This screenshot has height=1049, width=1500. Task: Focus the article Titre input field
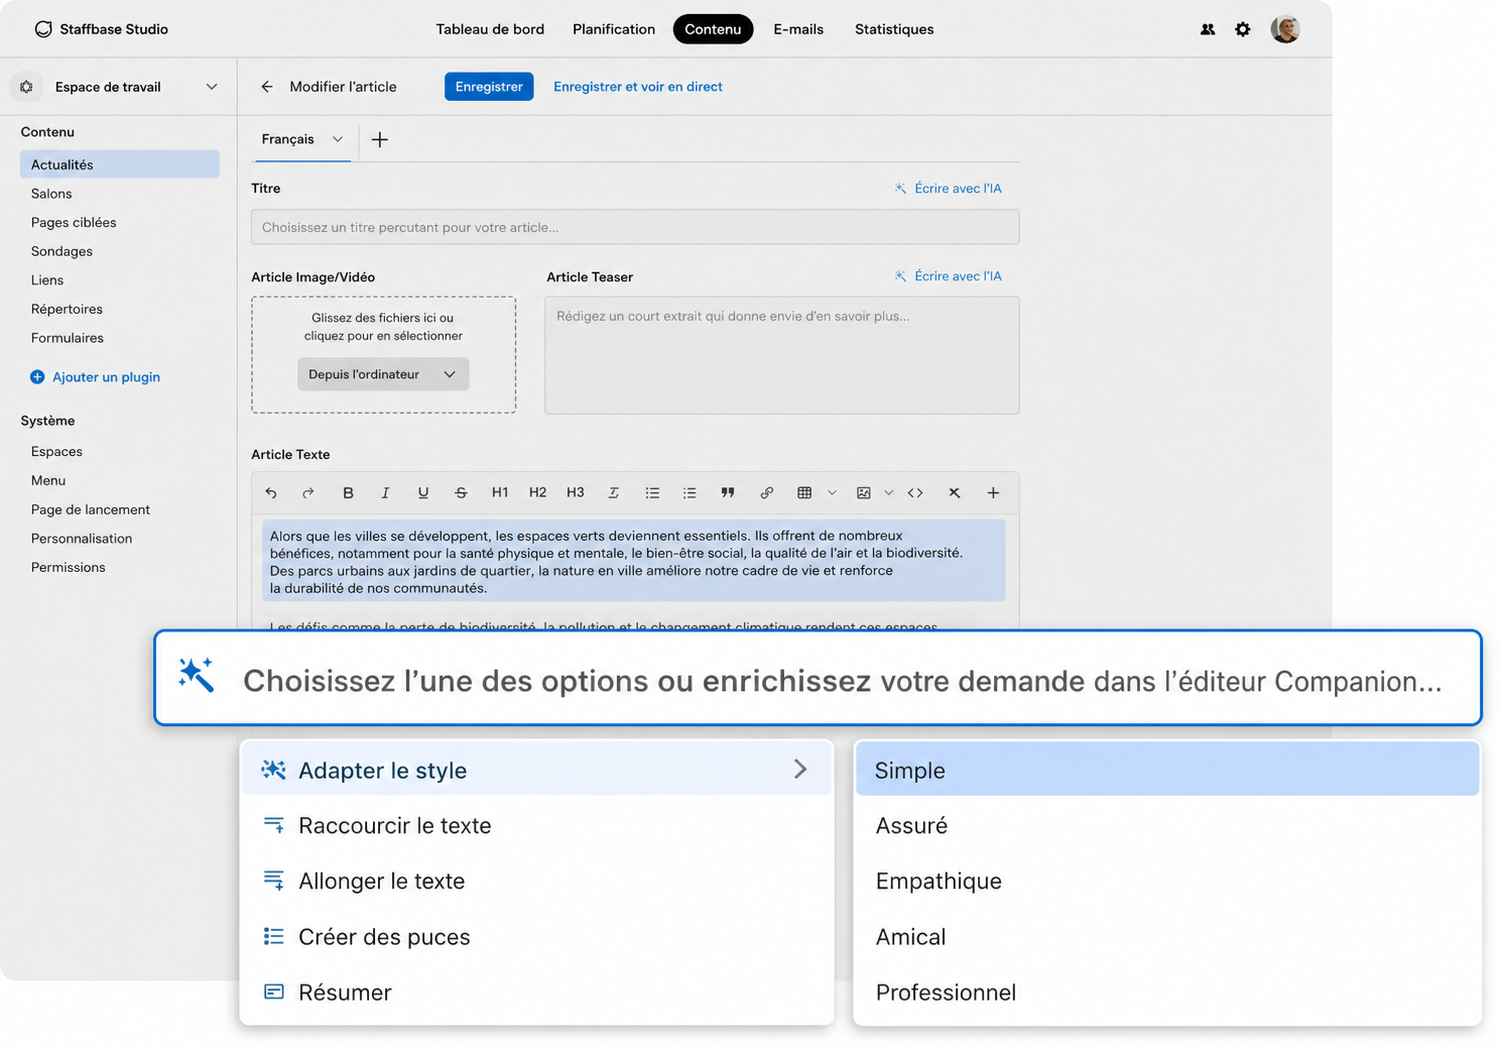[x=635, y=227]
